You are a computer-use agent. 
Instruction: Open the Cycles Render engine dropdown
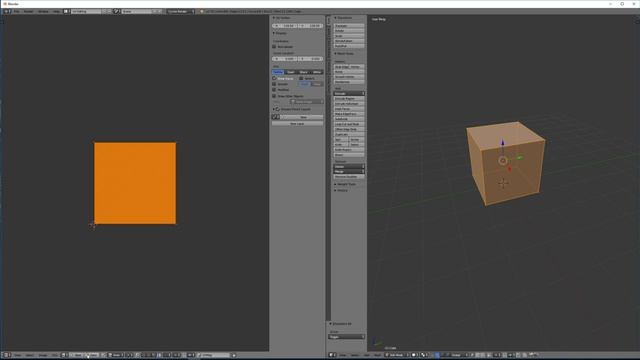(180, 11)
